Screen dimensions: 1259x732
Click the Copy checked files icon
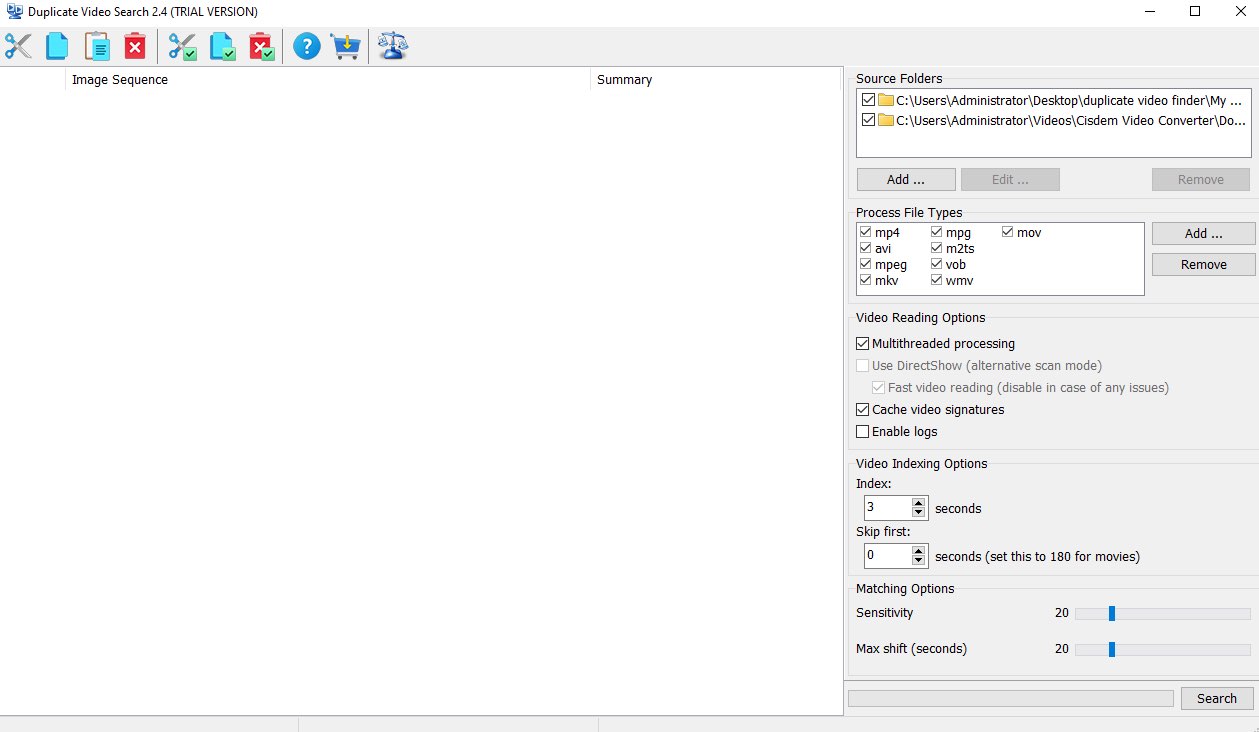tap(222, 45)
